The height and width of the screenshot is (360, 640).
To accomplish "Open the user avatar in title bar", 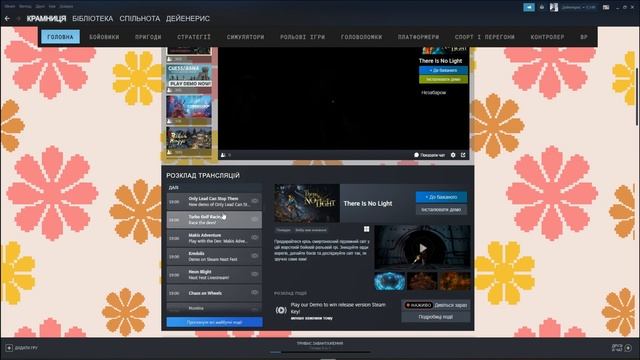I will click(553, 7).
